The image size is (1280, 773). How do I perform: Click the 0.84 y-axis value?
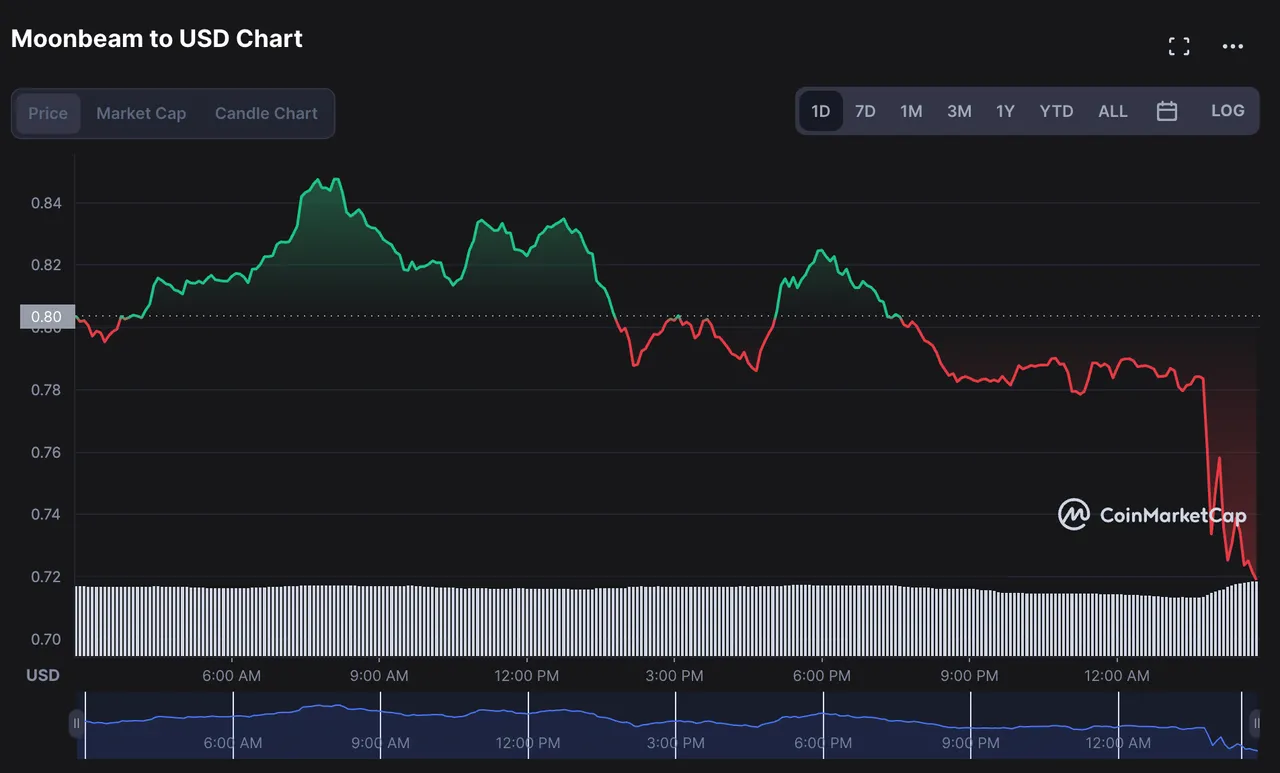(46, 203)
